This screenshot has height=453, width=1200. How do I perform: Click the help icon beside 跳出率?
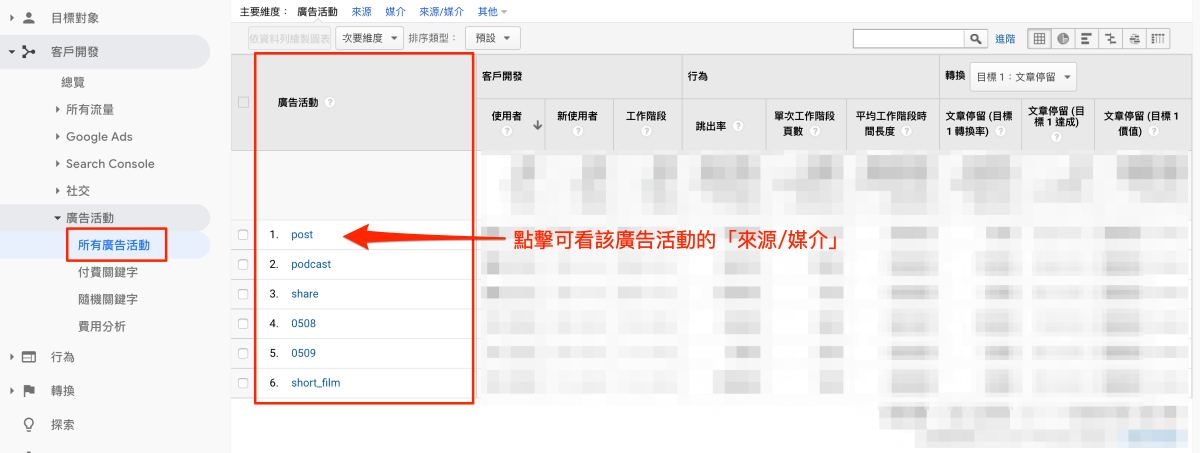738,126
